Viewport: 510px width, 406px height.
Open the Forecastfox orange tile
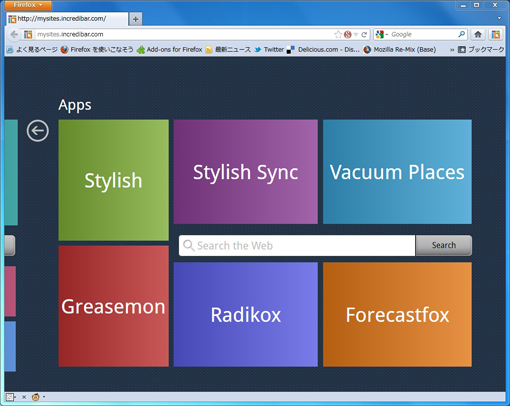click(397, 314)
